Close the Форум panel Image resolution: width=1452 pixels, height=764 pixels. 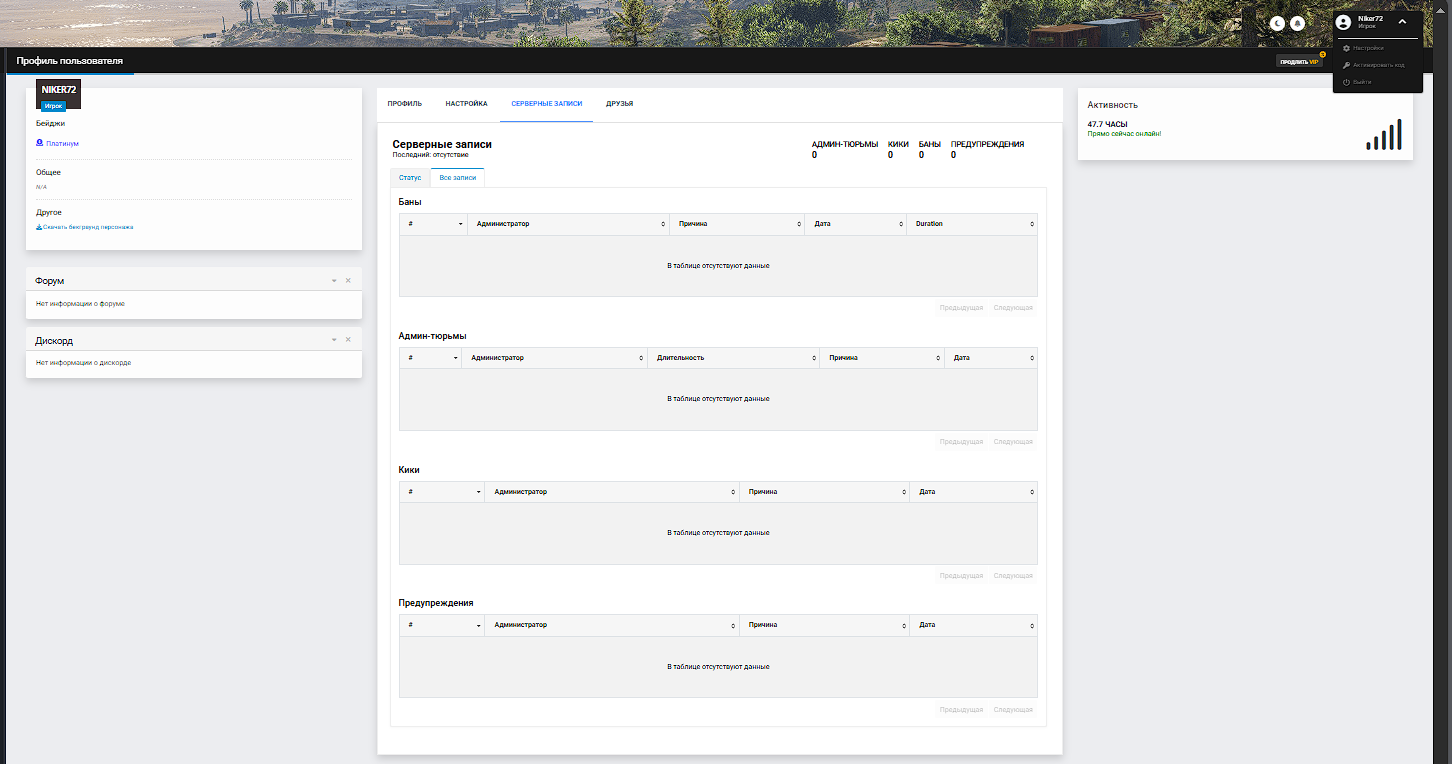coord(348,281)
